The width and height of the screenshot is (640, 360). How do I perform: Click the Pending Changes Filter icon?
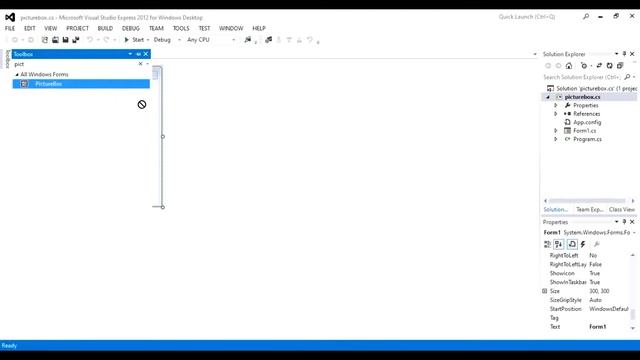pyautogui.click(x=584, y=66)
